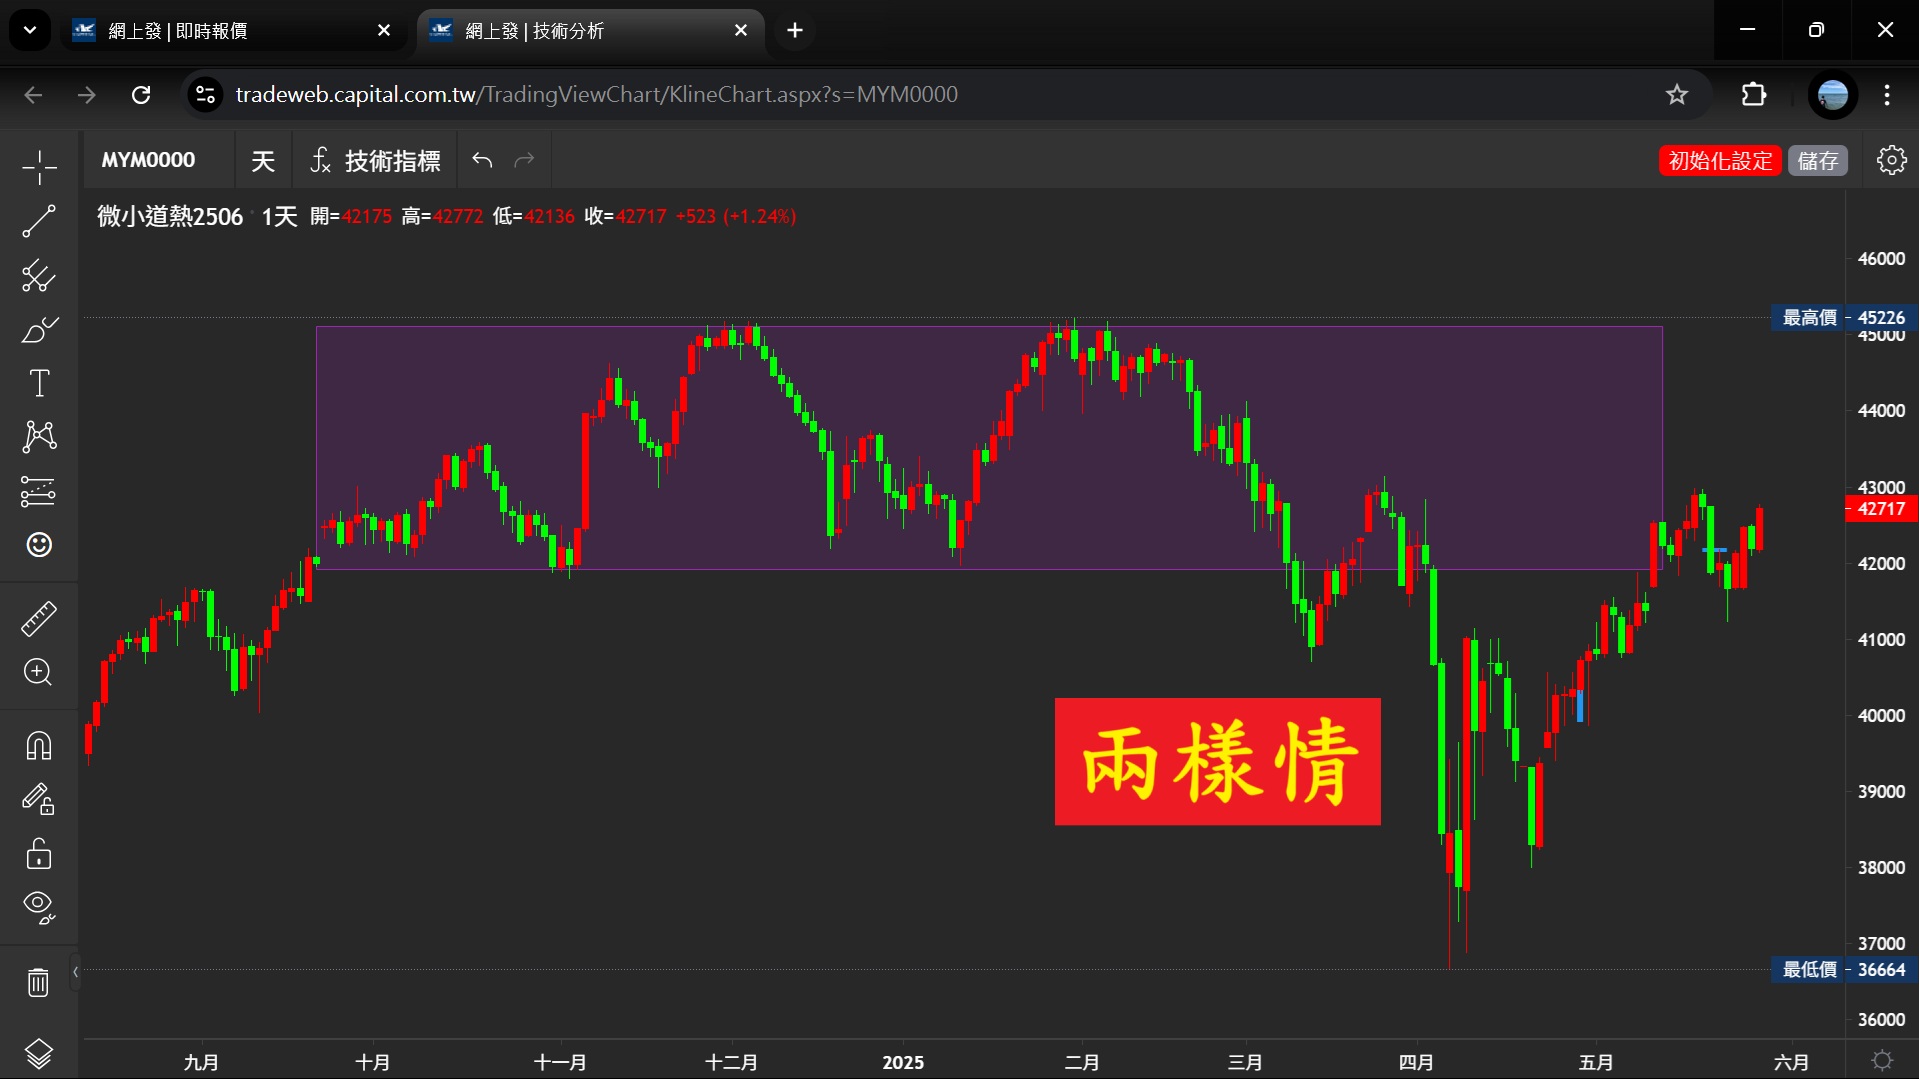This screenshot has width=1919, height=1079.
Task: Select the Text annotation tool
Action: pos(39,383)
